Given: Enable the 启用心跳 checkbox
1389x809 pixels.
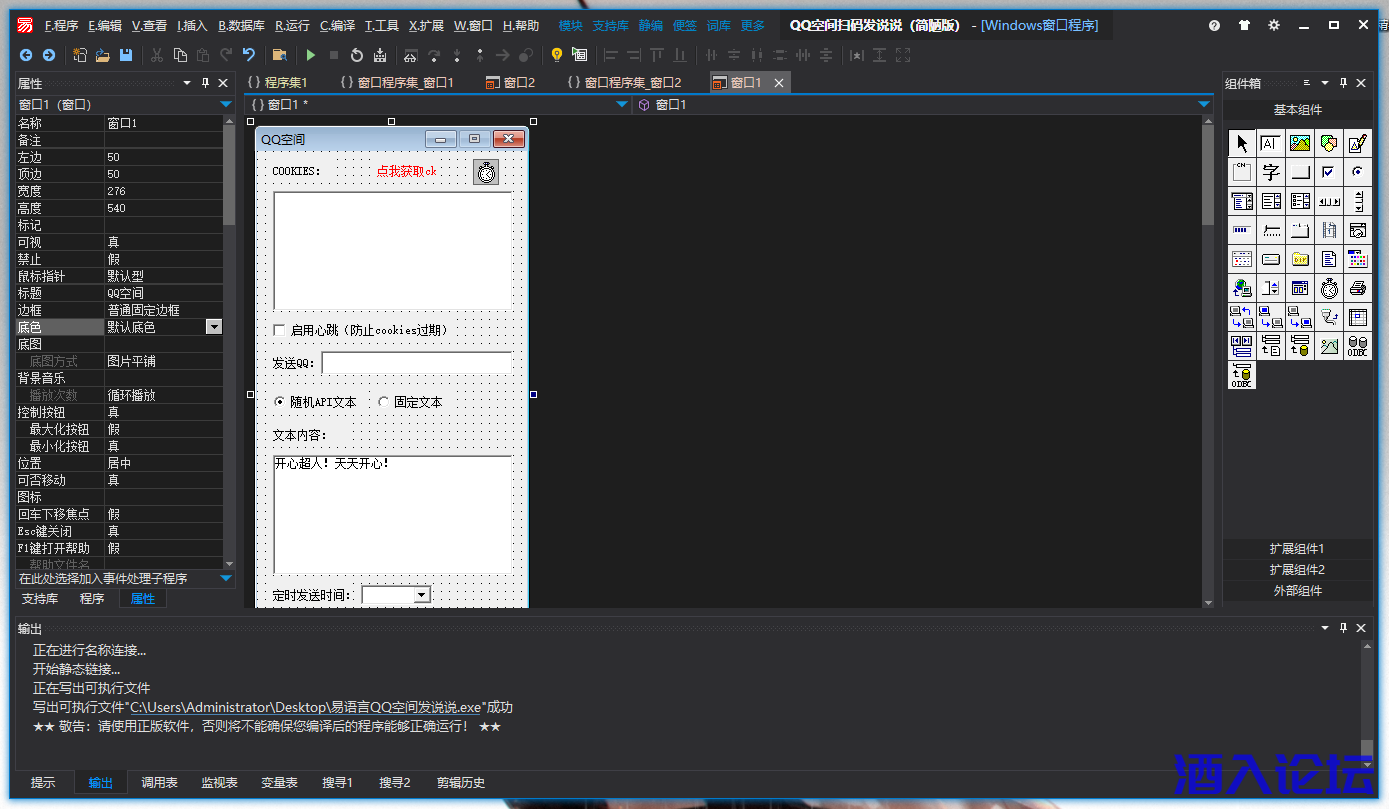Looking at the screenshot, I should click(x=280, y=330).
